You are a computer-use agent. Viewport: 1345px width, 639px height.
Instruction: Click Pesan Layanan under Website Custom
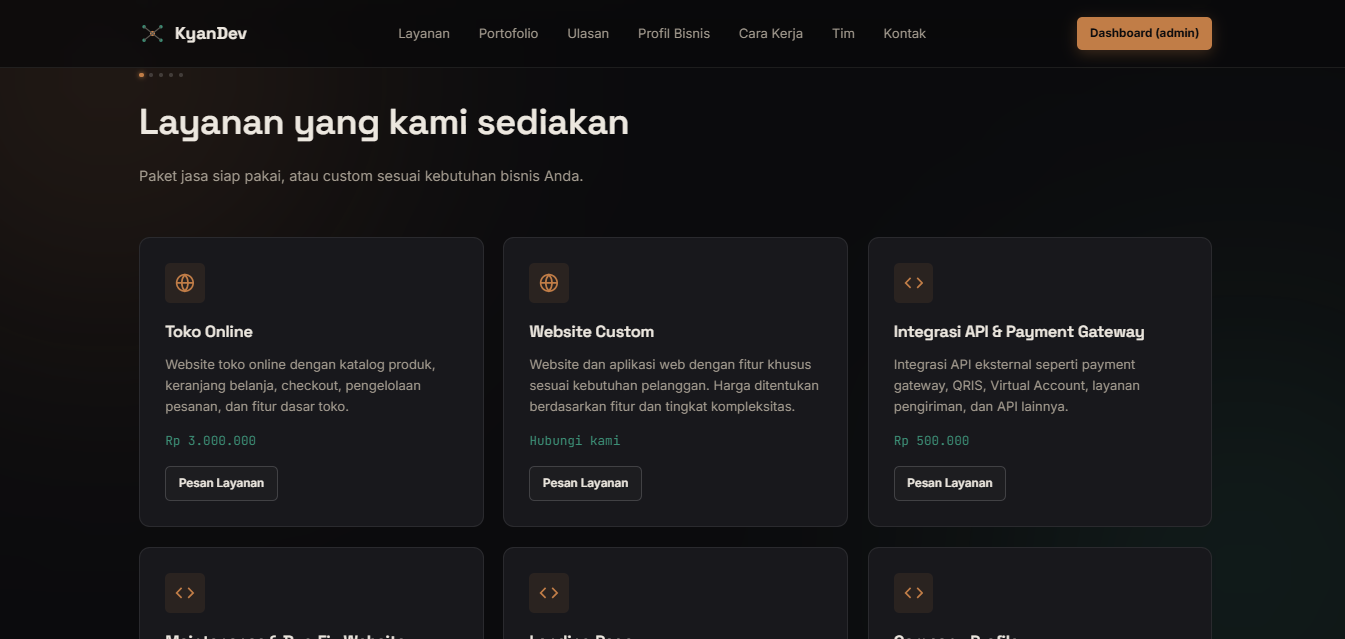point(585,483)
